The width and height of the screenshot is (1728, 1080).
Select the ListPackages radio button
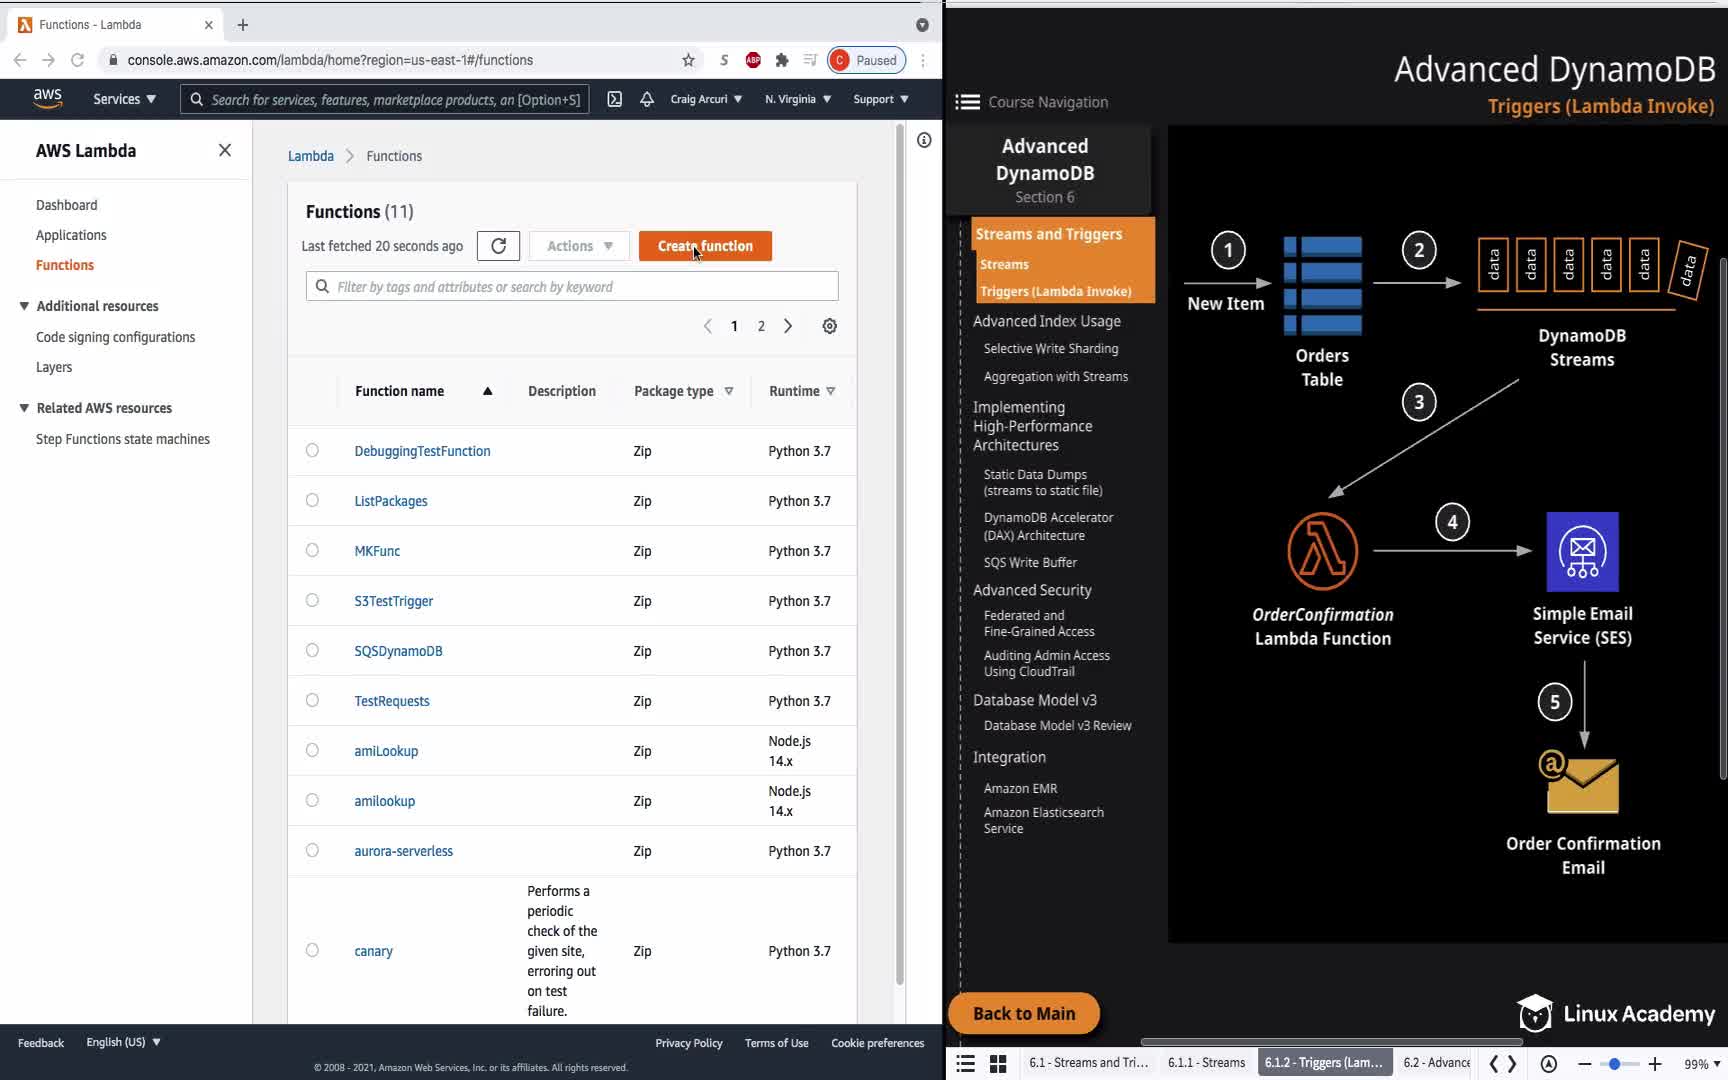pos(312,501)
